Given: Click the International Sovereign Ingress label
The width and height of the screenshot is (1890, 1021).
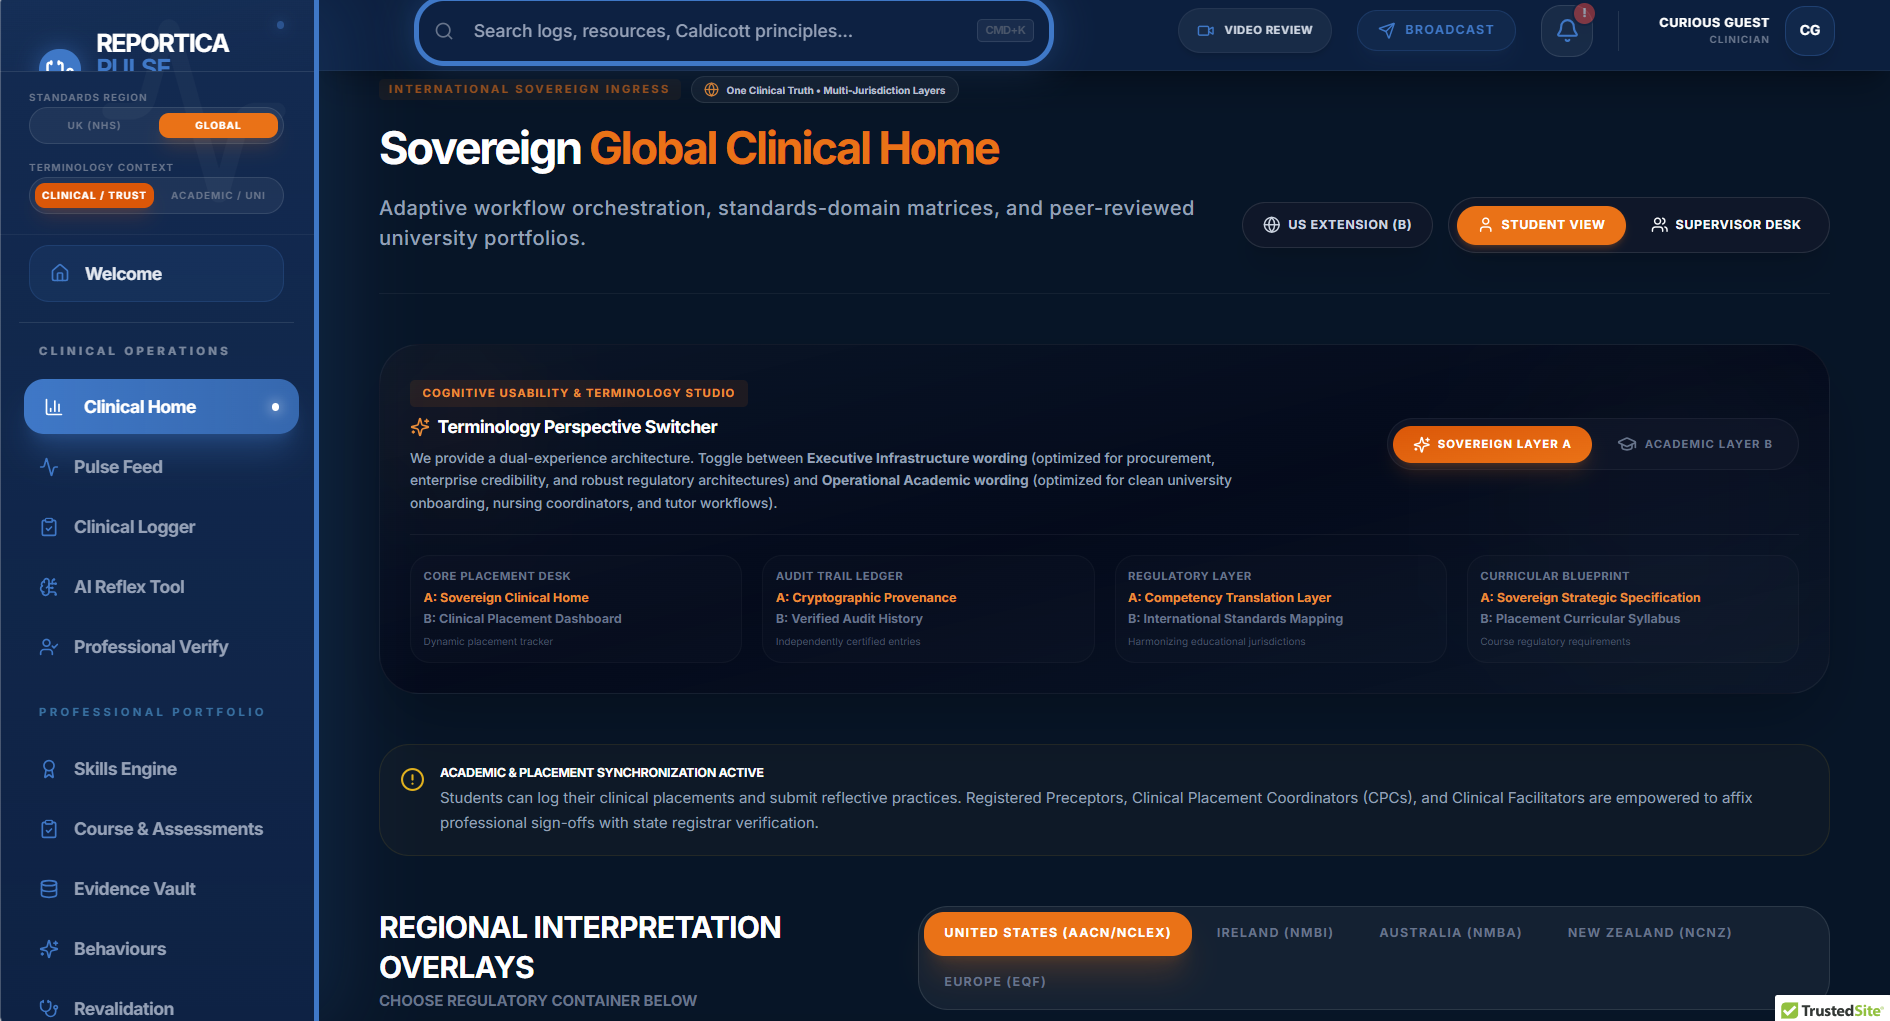Looking at the screenshot, I should pos(529,89).
